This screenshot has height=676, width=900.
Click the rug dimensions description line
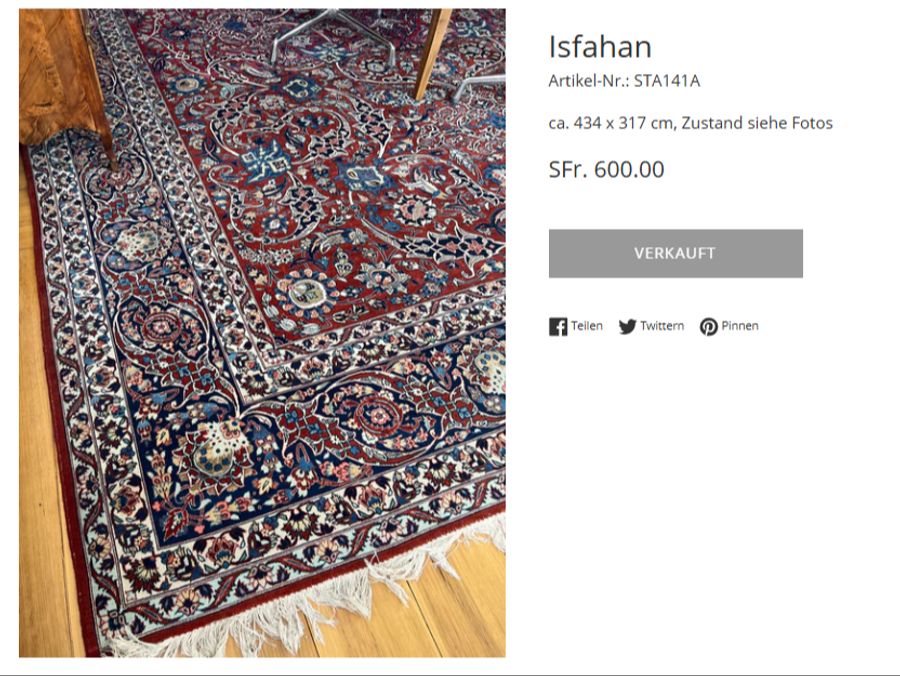(x=690, y=123)
